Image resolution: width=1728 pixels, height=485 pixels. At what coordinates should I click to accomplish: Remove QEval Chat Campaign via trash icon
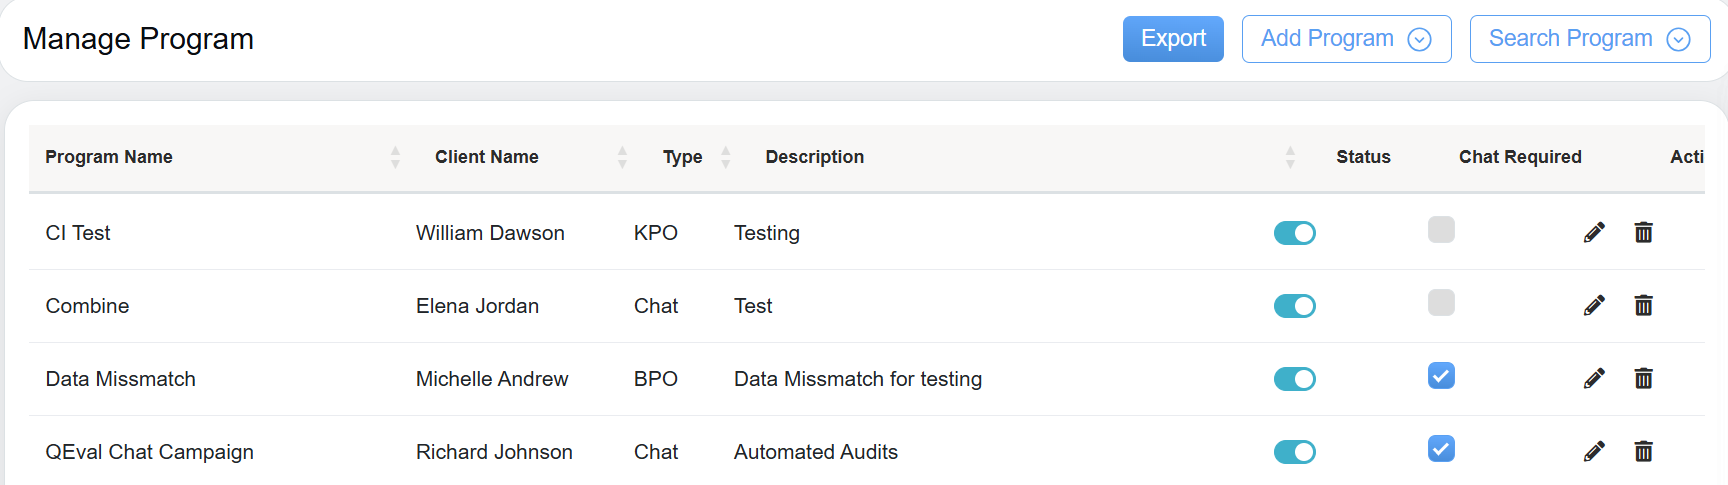point(1643,452)
